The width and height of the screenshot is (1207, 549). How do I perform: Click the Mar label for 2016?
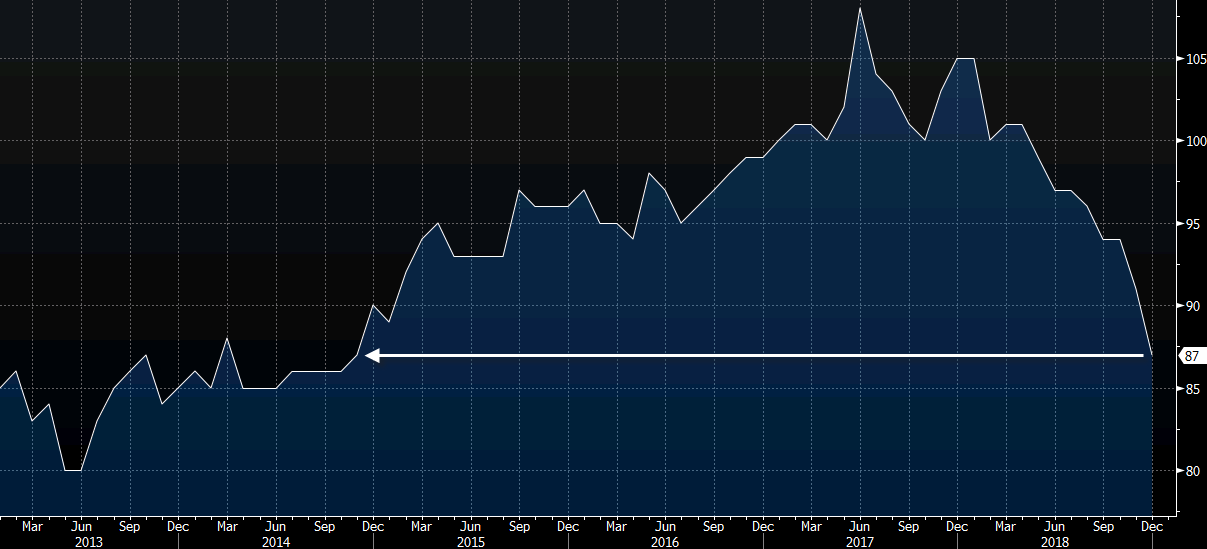tap(617, 526)
